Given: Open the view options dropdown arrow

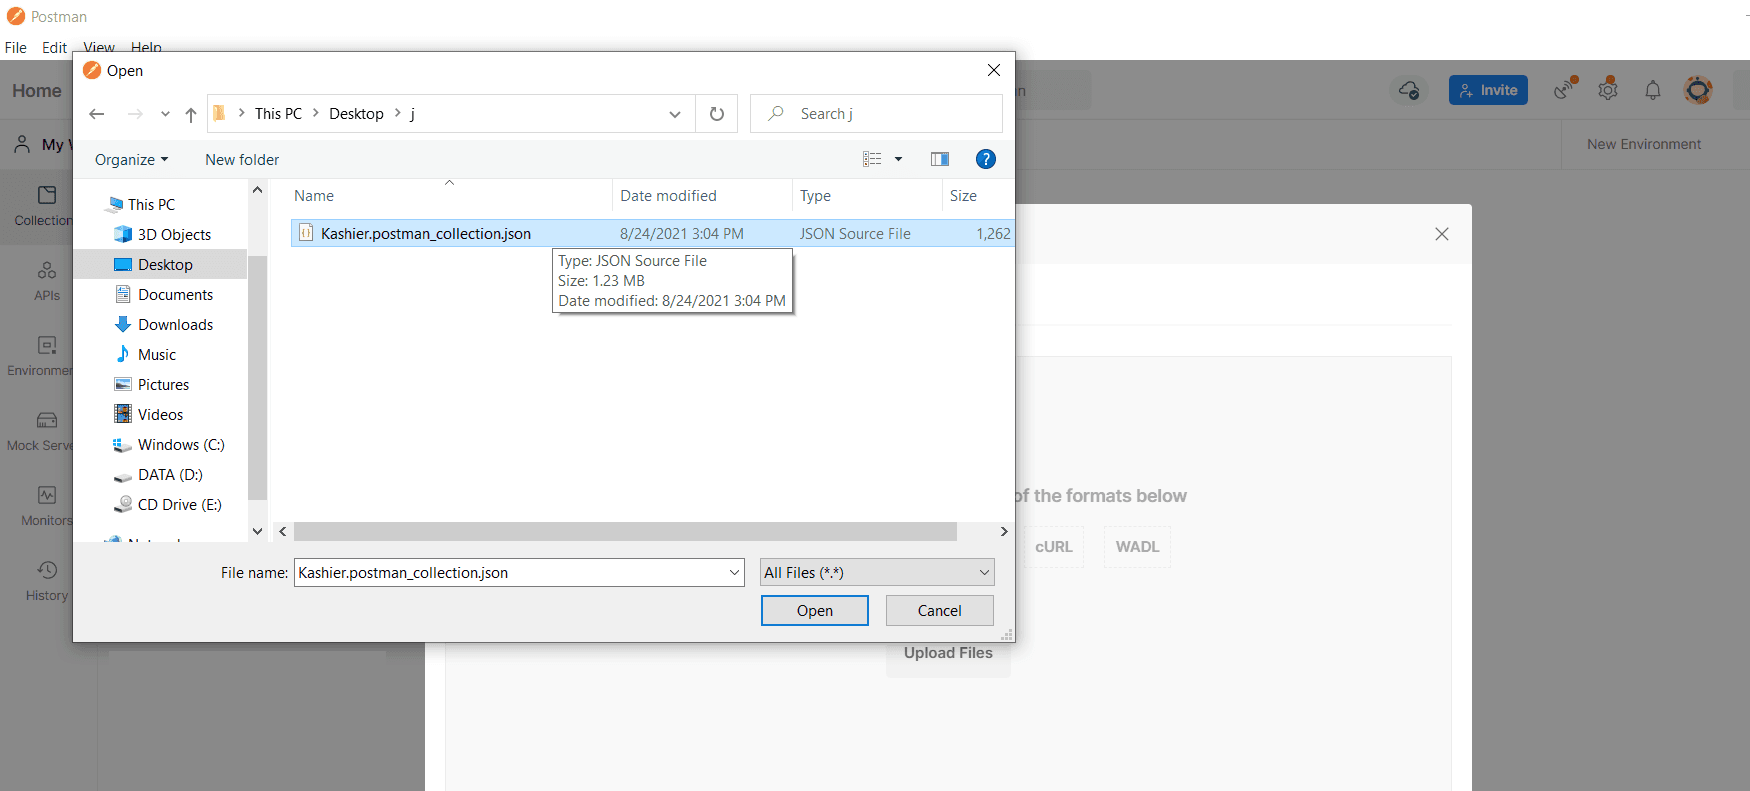Looking at the screenshot, I should coord(898,159).
